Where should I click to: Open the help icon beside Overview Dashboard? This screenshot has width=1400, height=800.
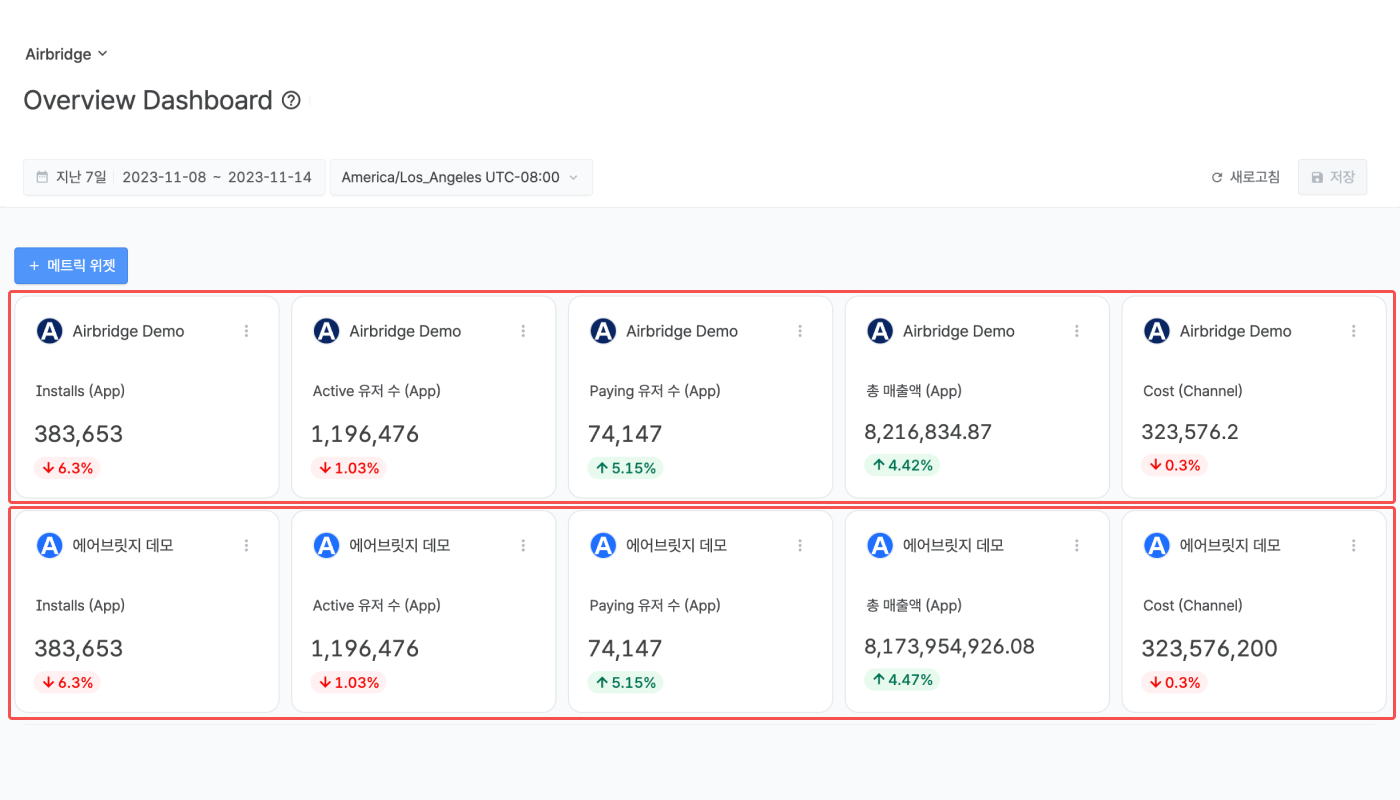pos(291,100)
